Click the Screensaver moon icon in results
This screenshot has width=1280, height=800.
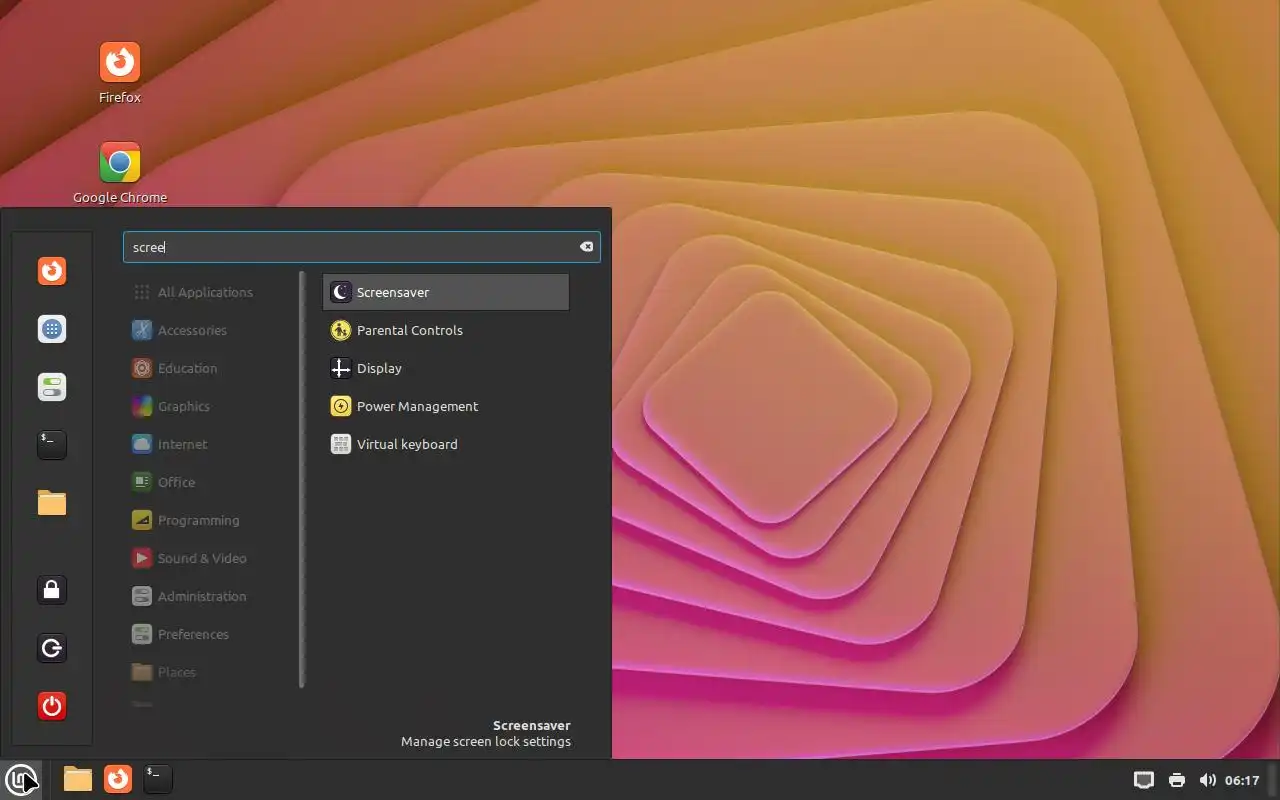click(x=341, y=292)
